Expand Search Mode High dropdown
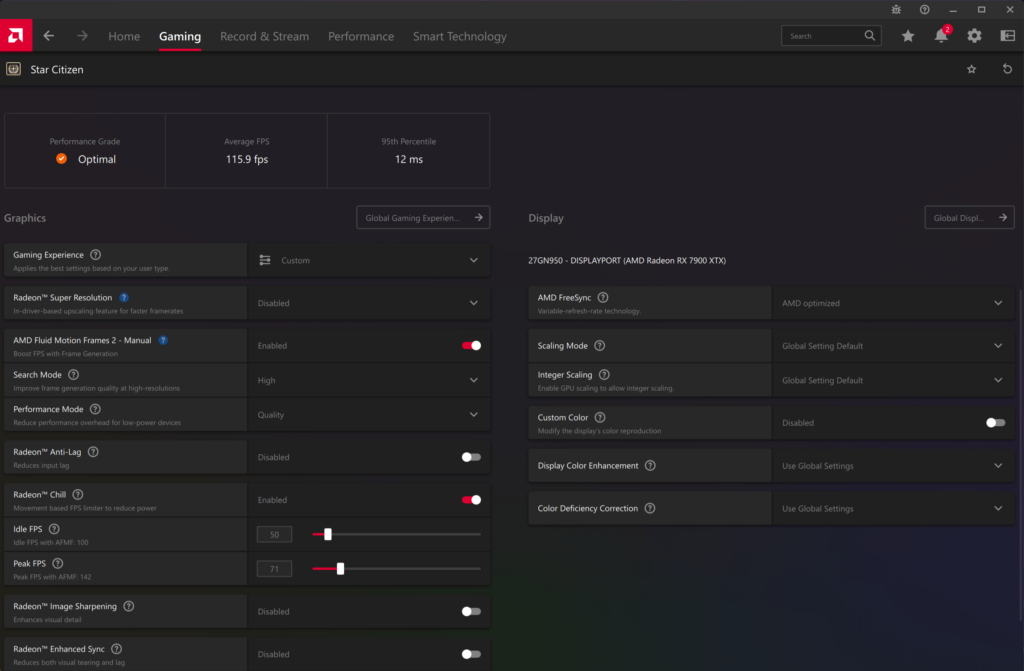Viewport: 1024px width, 671px height. (369, 380)
